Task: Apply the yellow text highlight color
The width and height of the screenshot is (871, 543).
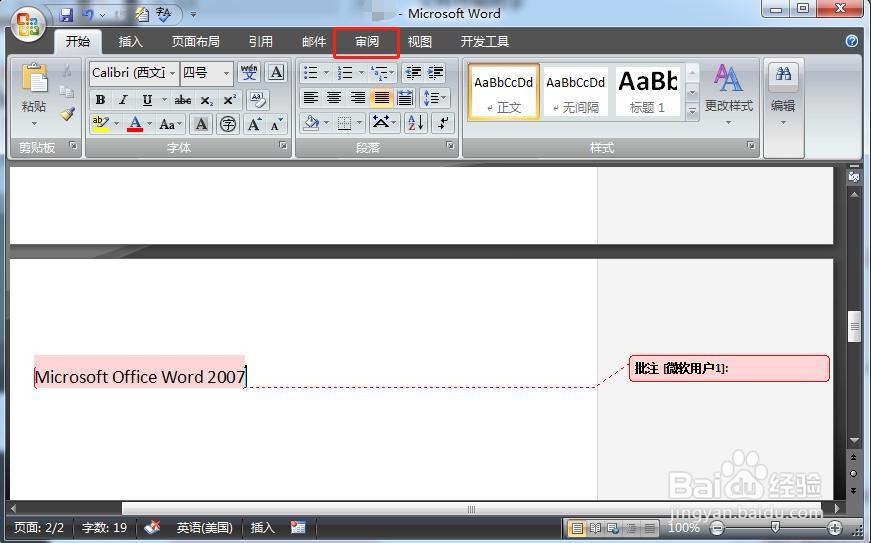Action: 101,123
